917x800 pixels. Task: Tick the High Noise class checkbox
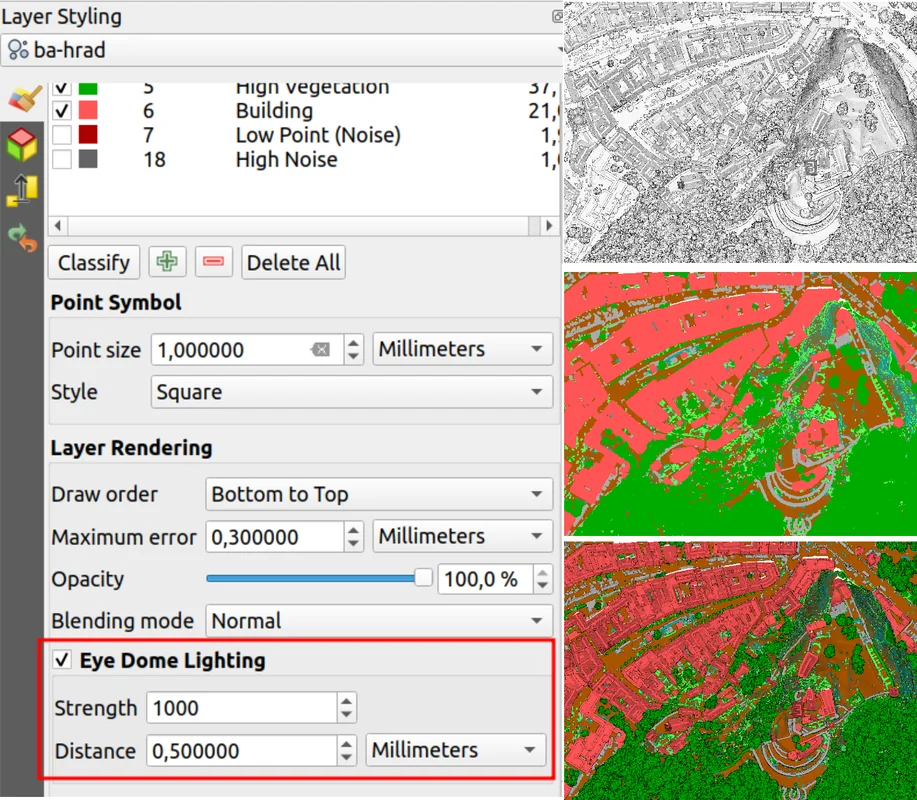pos(62,160)
